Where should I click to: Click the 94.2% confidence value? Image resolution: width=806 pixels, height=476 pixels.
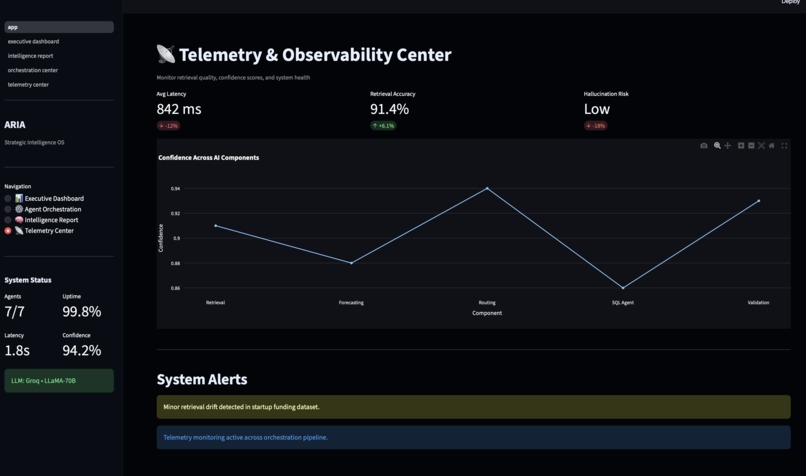point(82,351)
